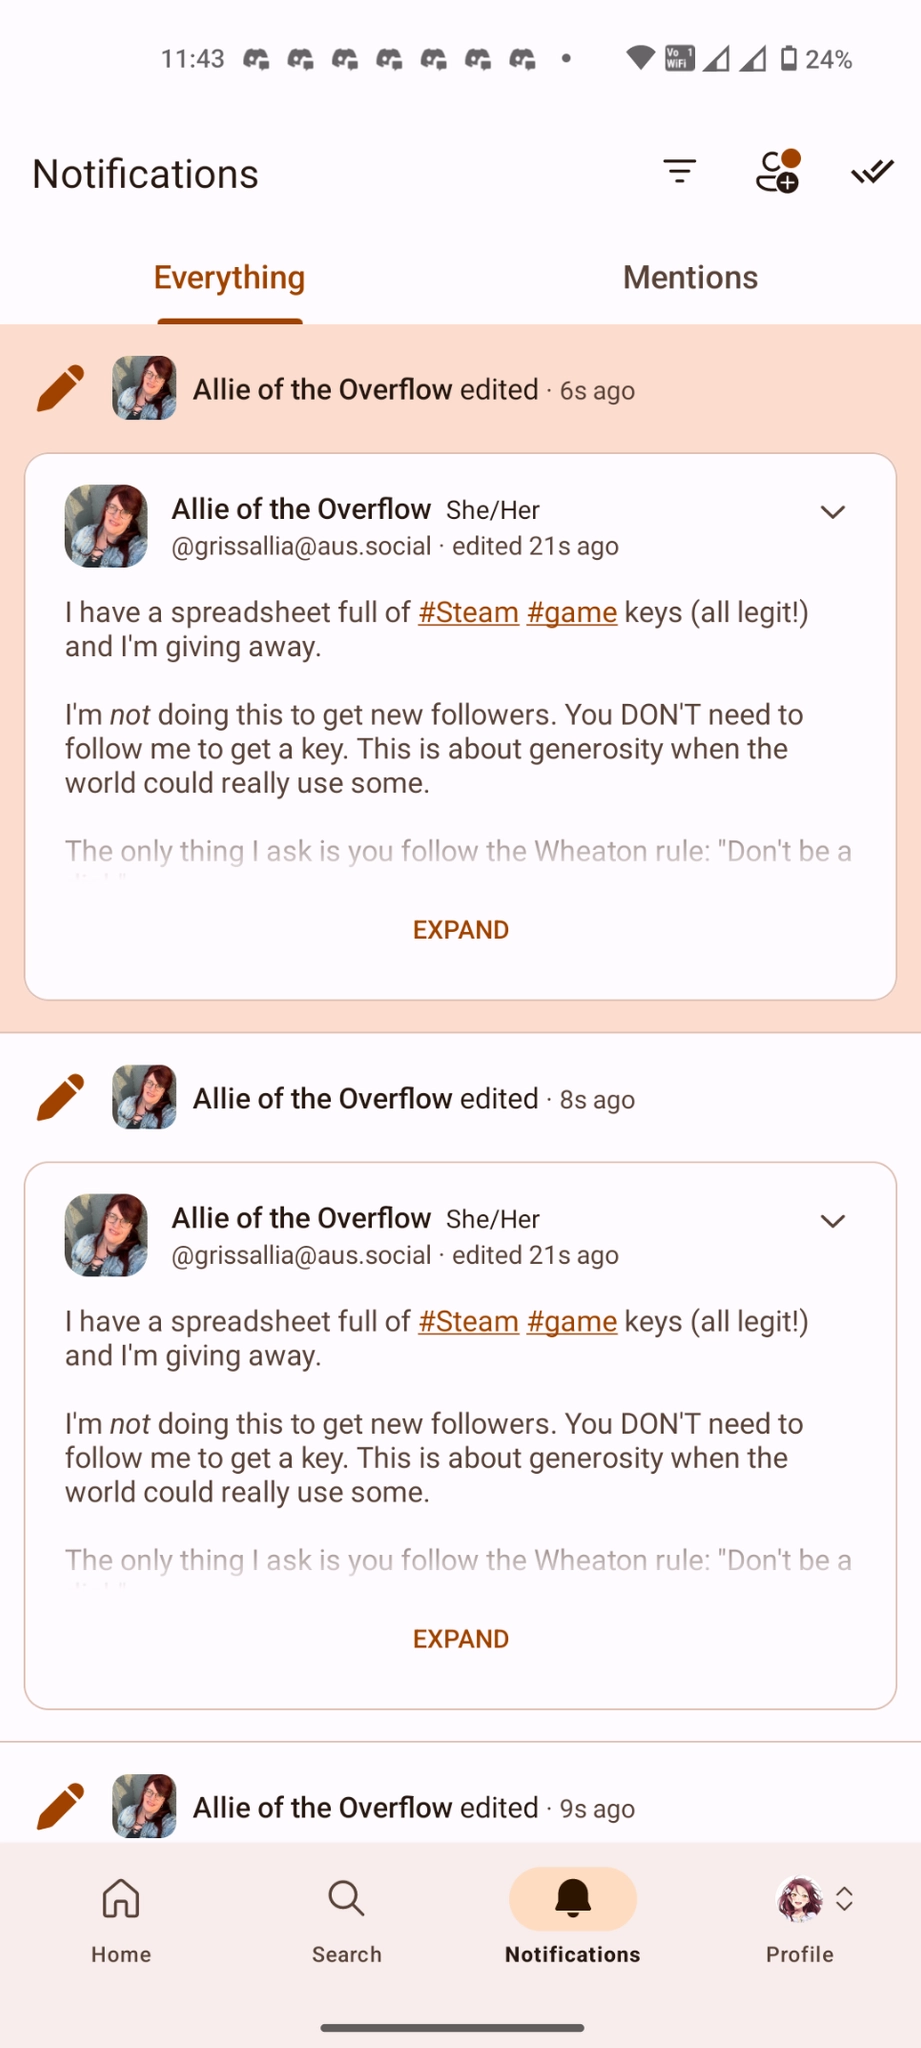Viewport: 921px width, 2048px height.
Task: Open the #Steam hashtag in first post
Action: coord(468,612)
